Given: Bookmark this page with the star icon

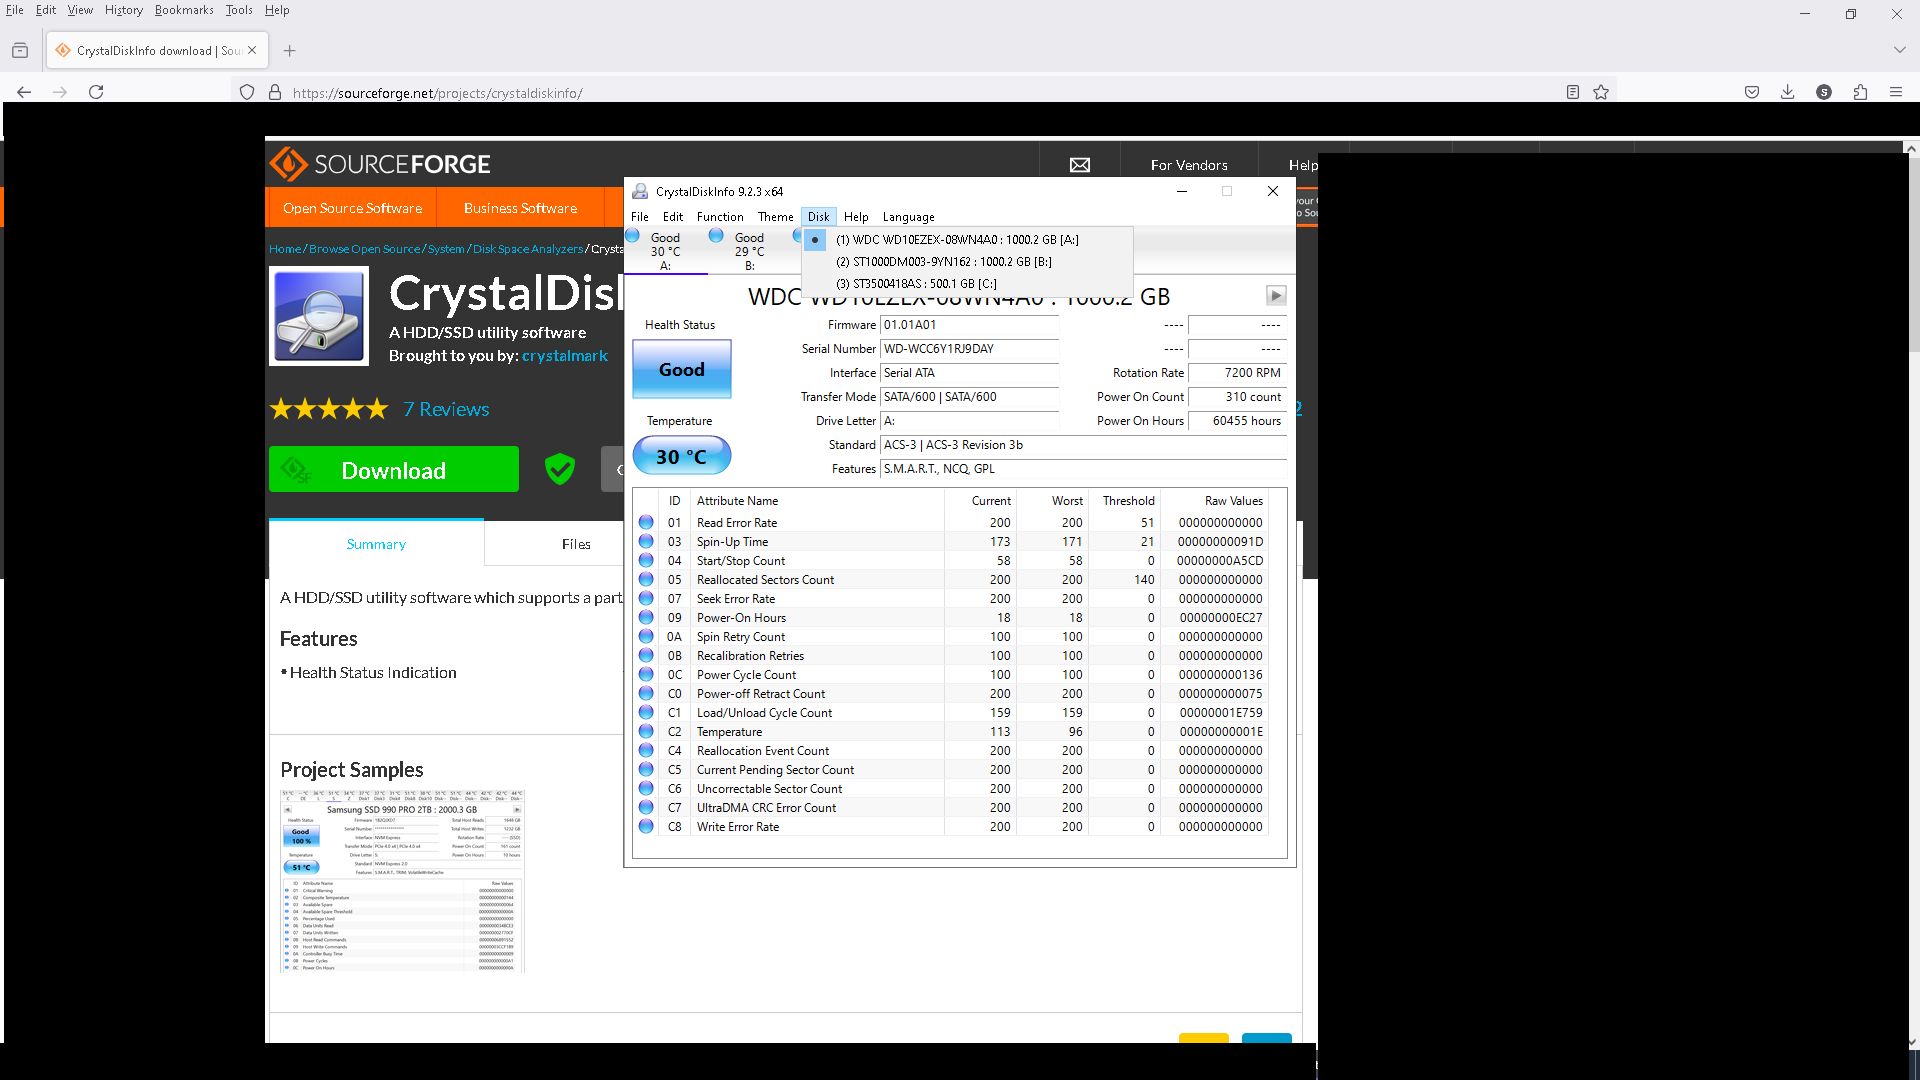Looking at the screenshot, I should (1601, 92).
